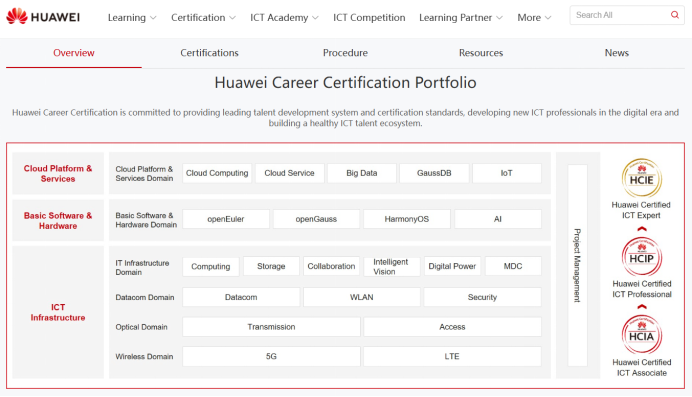The image size is (692, 397).
Task: Click Basic Software & Hardware Domain label
Action: tap(146, 220)
